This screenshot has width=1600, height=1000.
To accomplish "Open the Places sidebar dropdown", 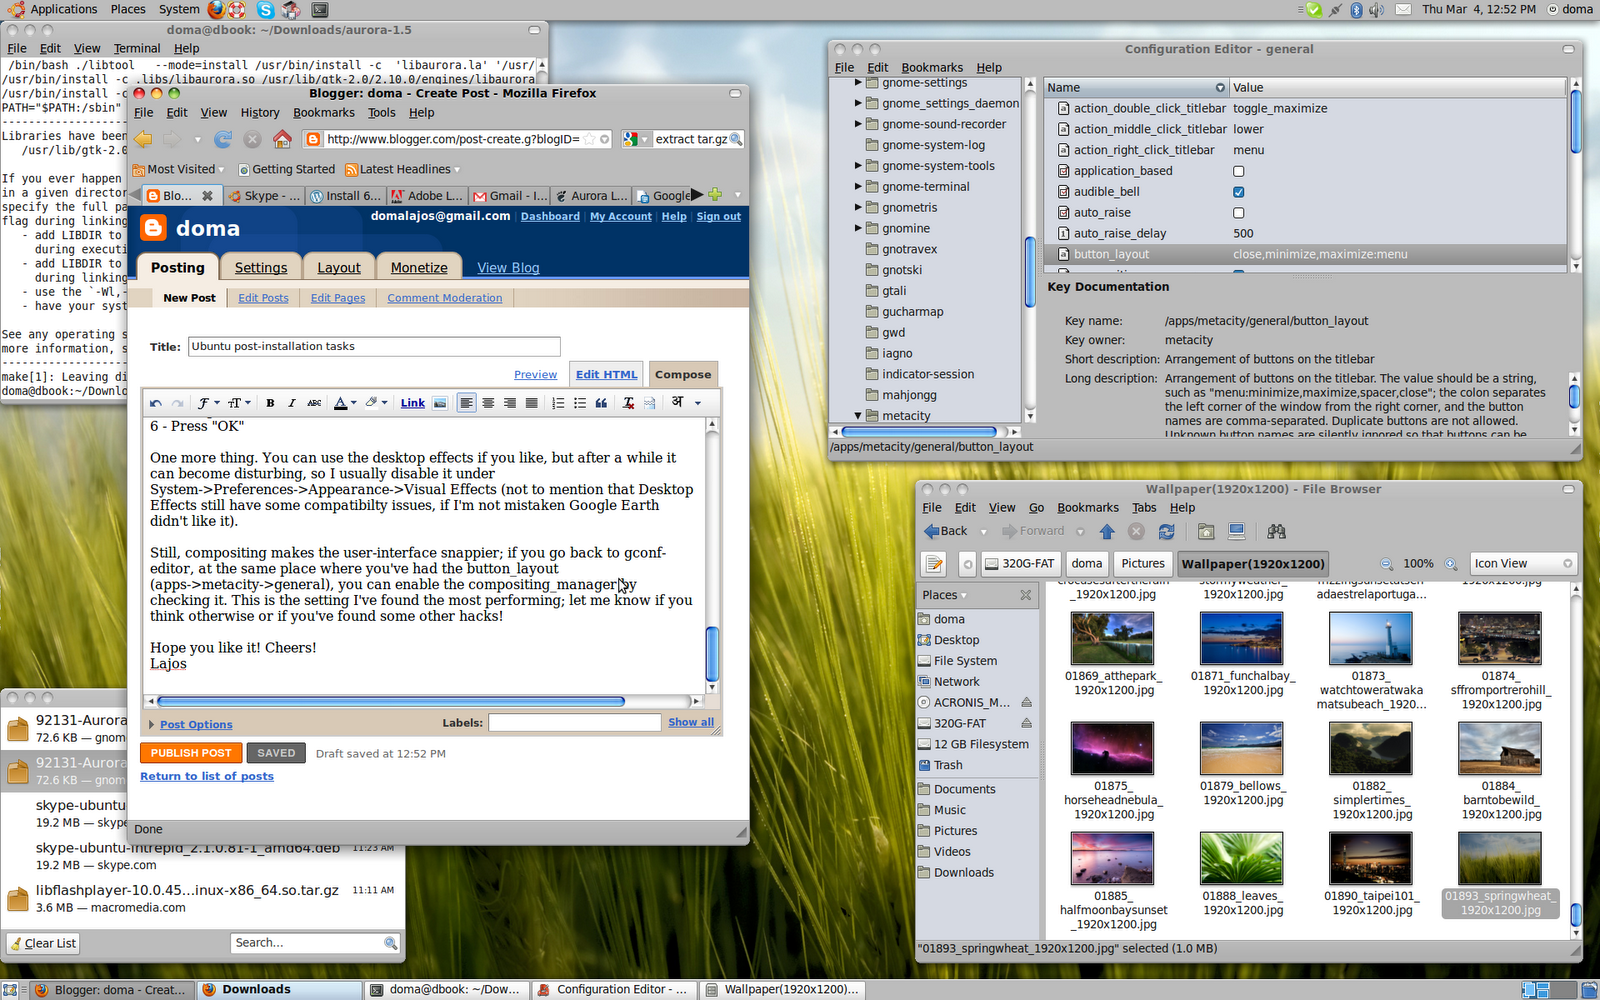I will coord(945,595).
